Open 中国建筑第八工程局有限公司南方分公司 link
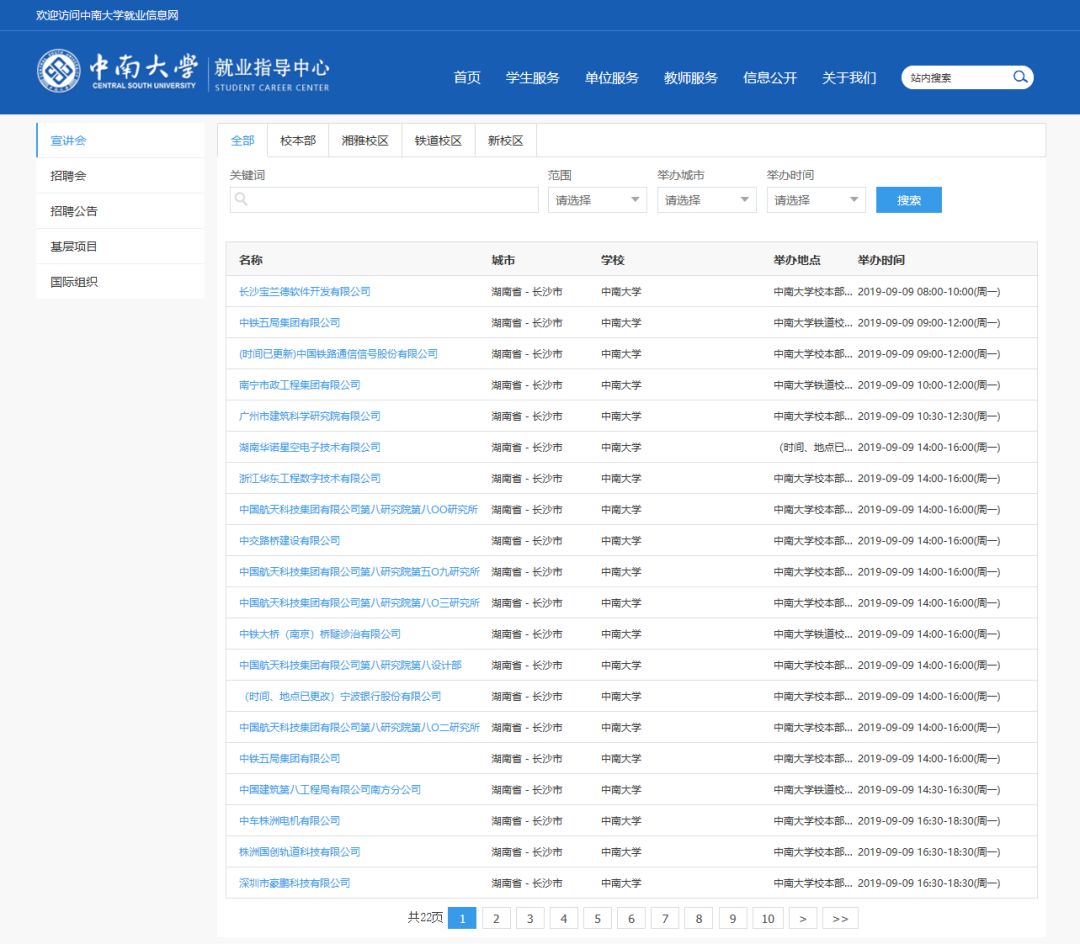The image size is (1080, 944). pyautogui.click(x=329, y=790)
